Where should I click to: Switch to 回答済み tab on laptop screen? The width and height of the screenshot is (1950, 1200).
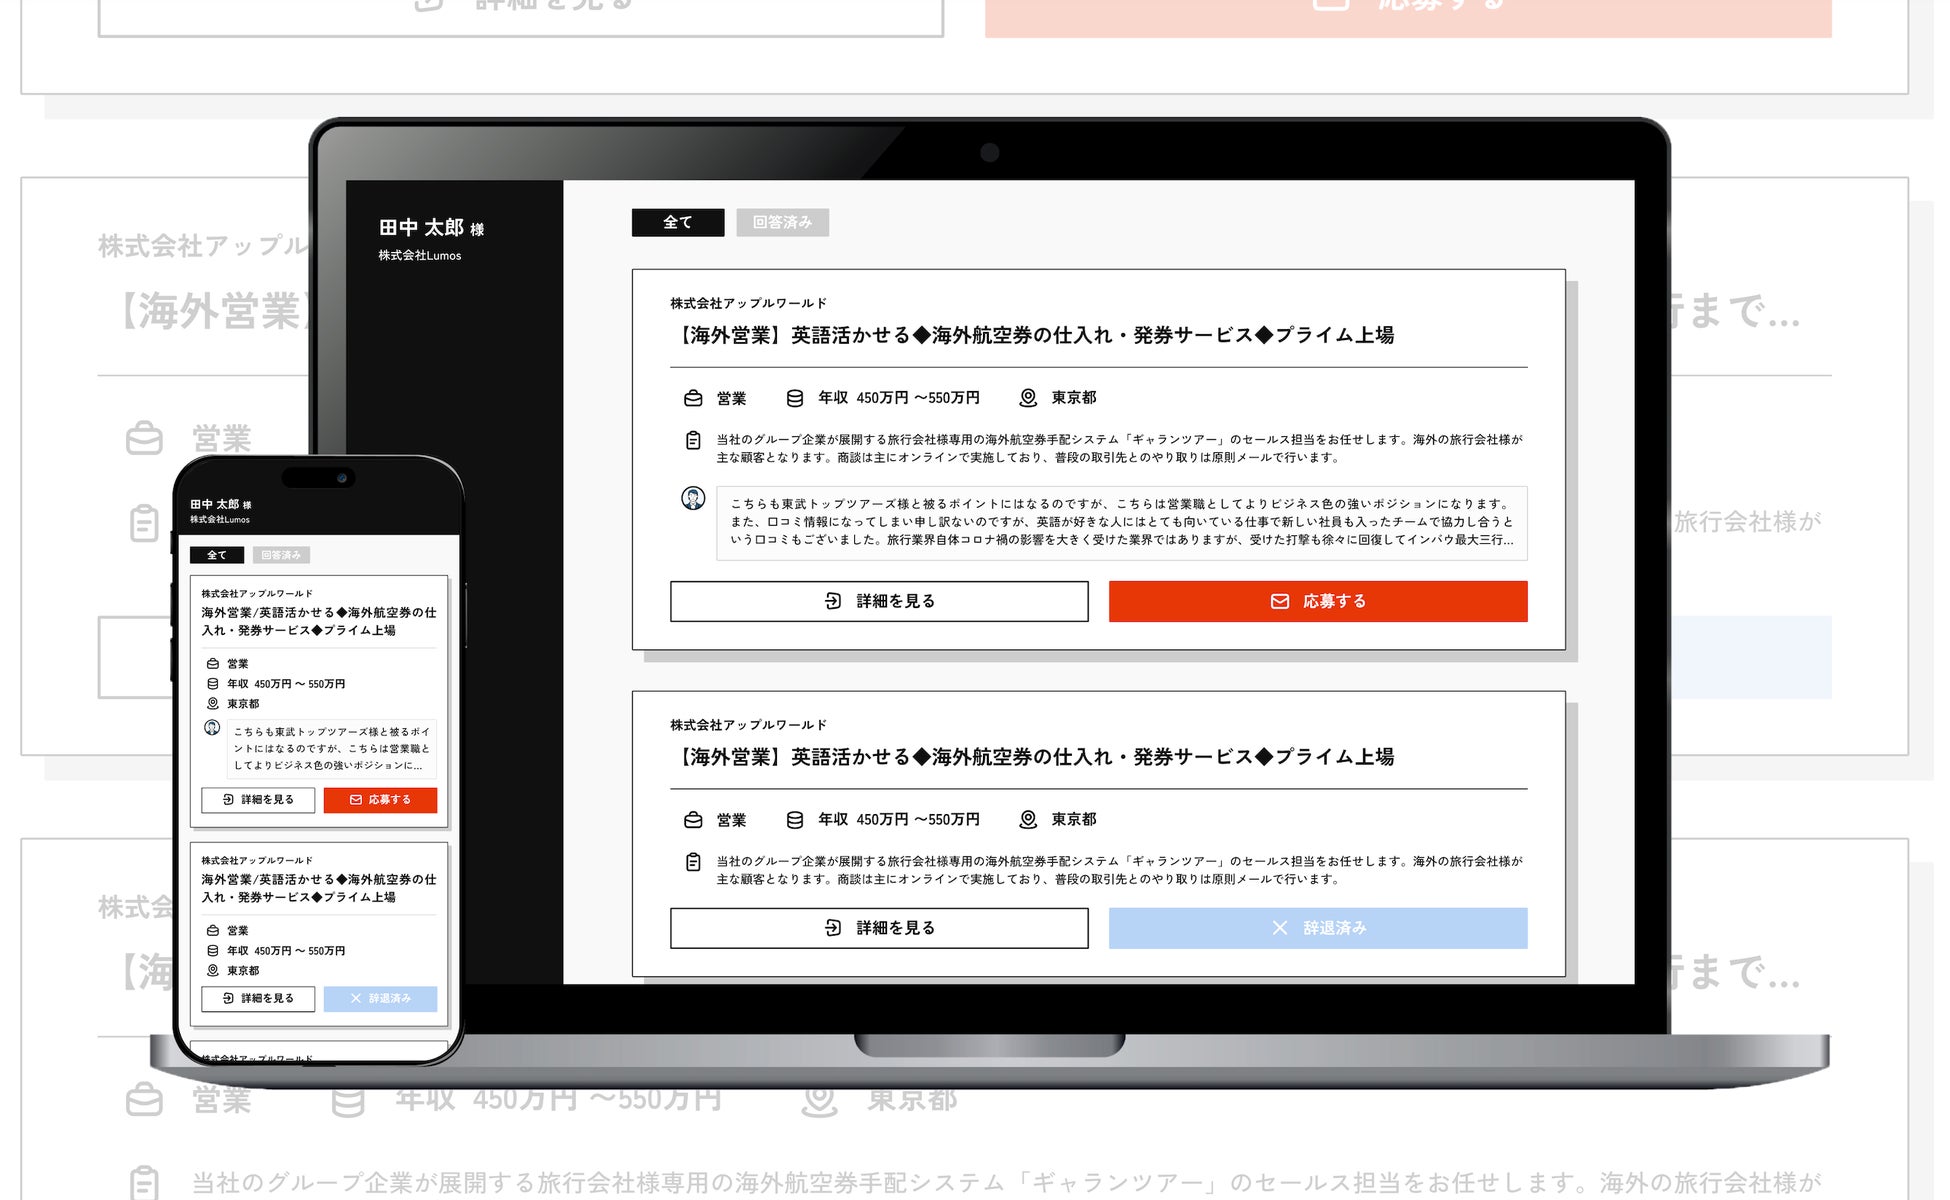click(782, 222)
